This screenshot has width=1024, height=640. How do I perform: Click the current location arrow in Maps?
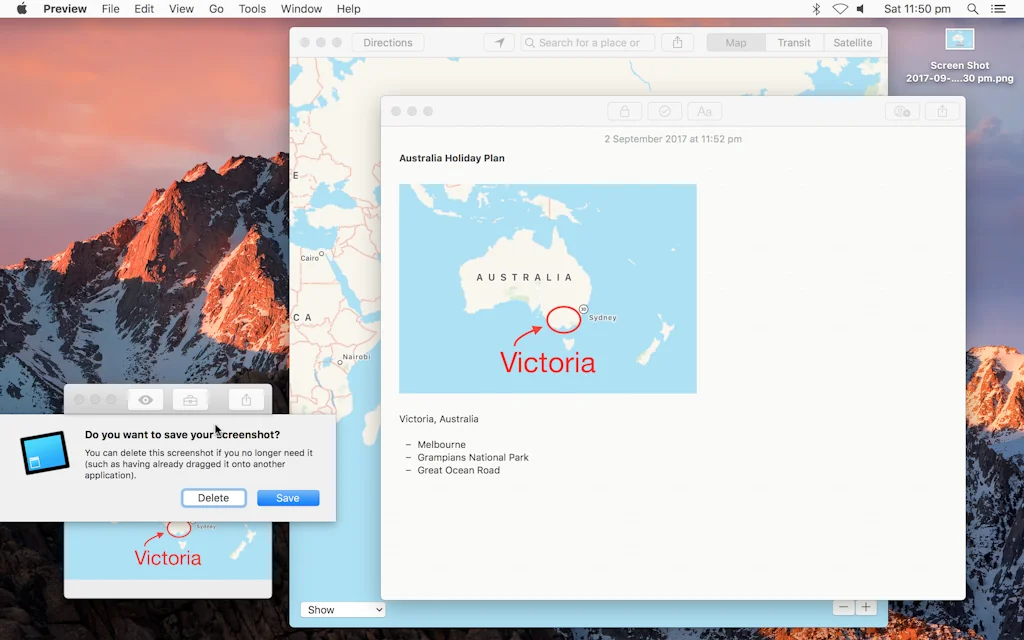(x=499, y=43)
